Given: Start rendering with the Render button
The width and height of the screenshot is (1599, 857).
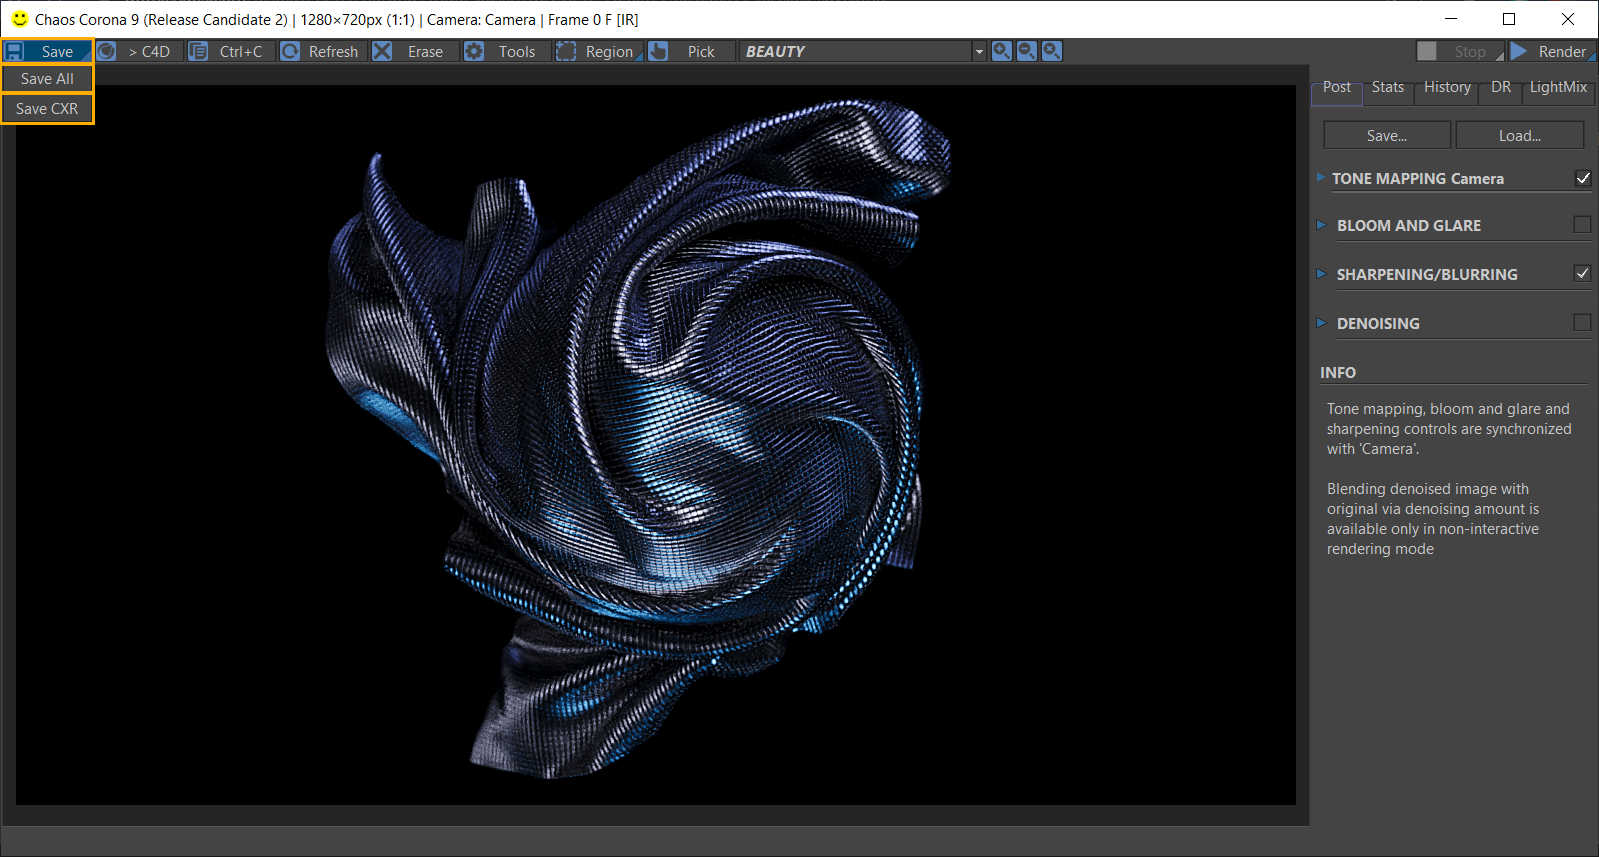Looking at the screenshot, I should pos(1552,51).
